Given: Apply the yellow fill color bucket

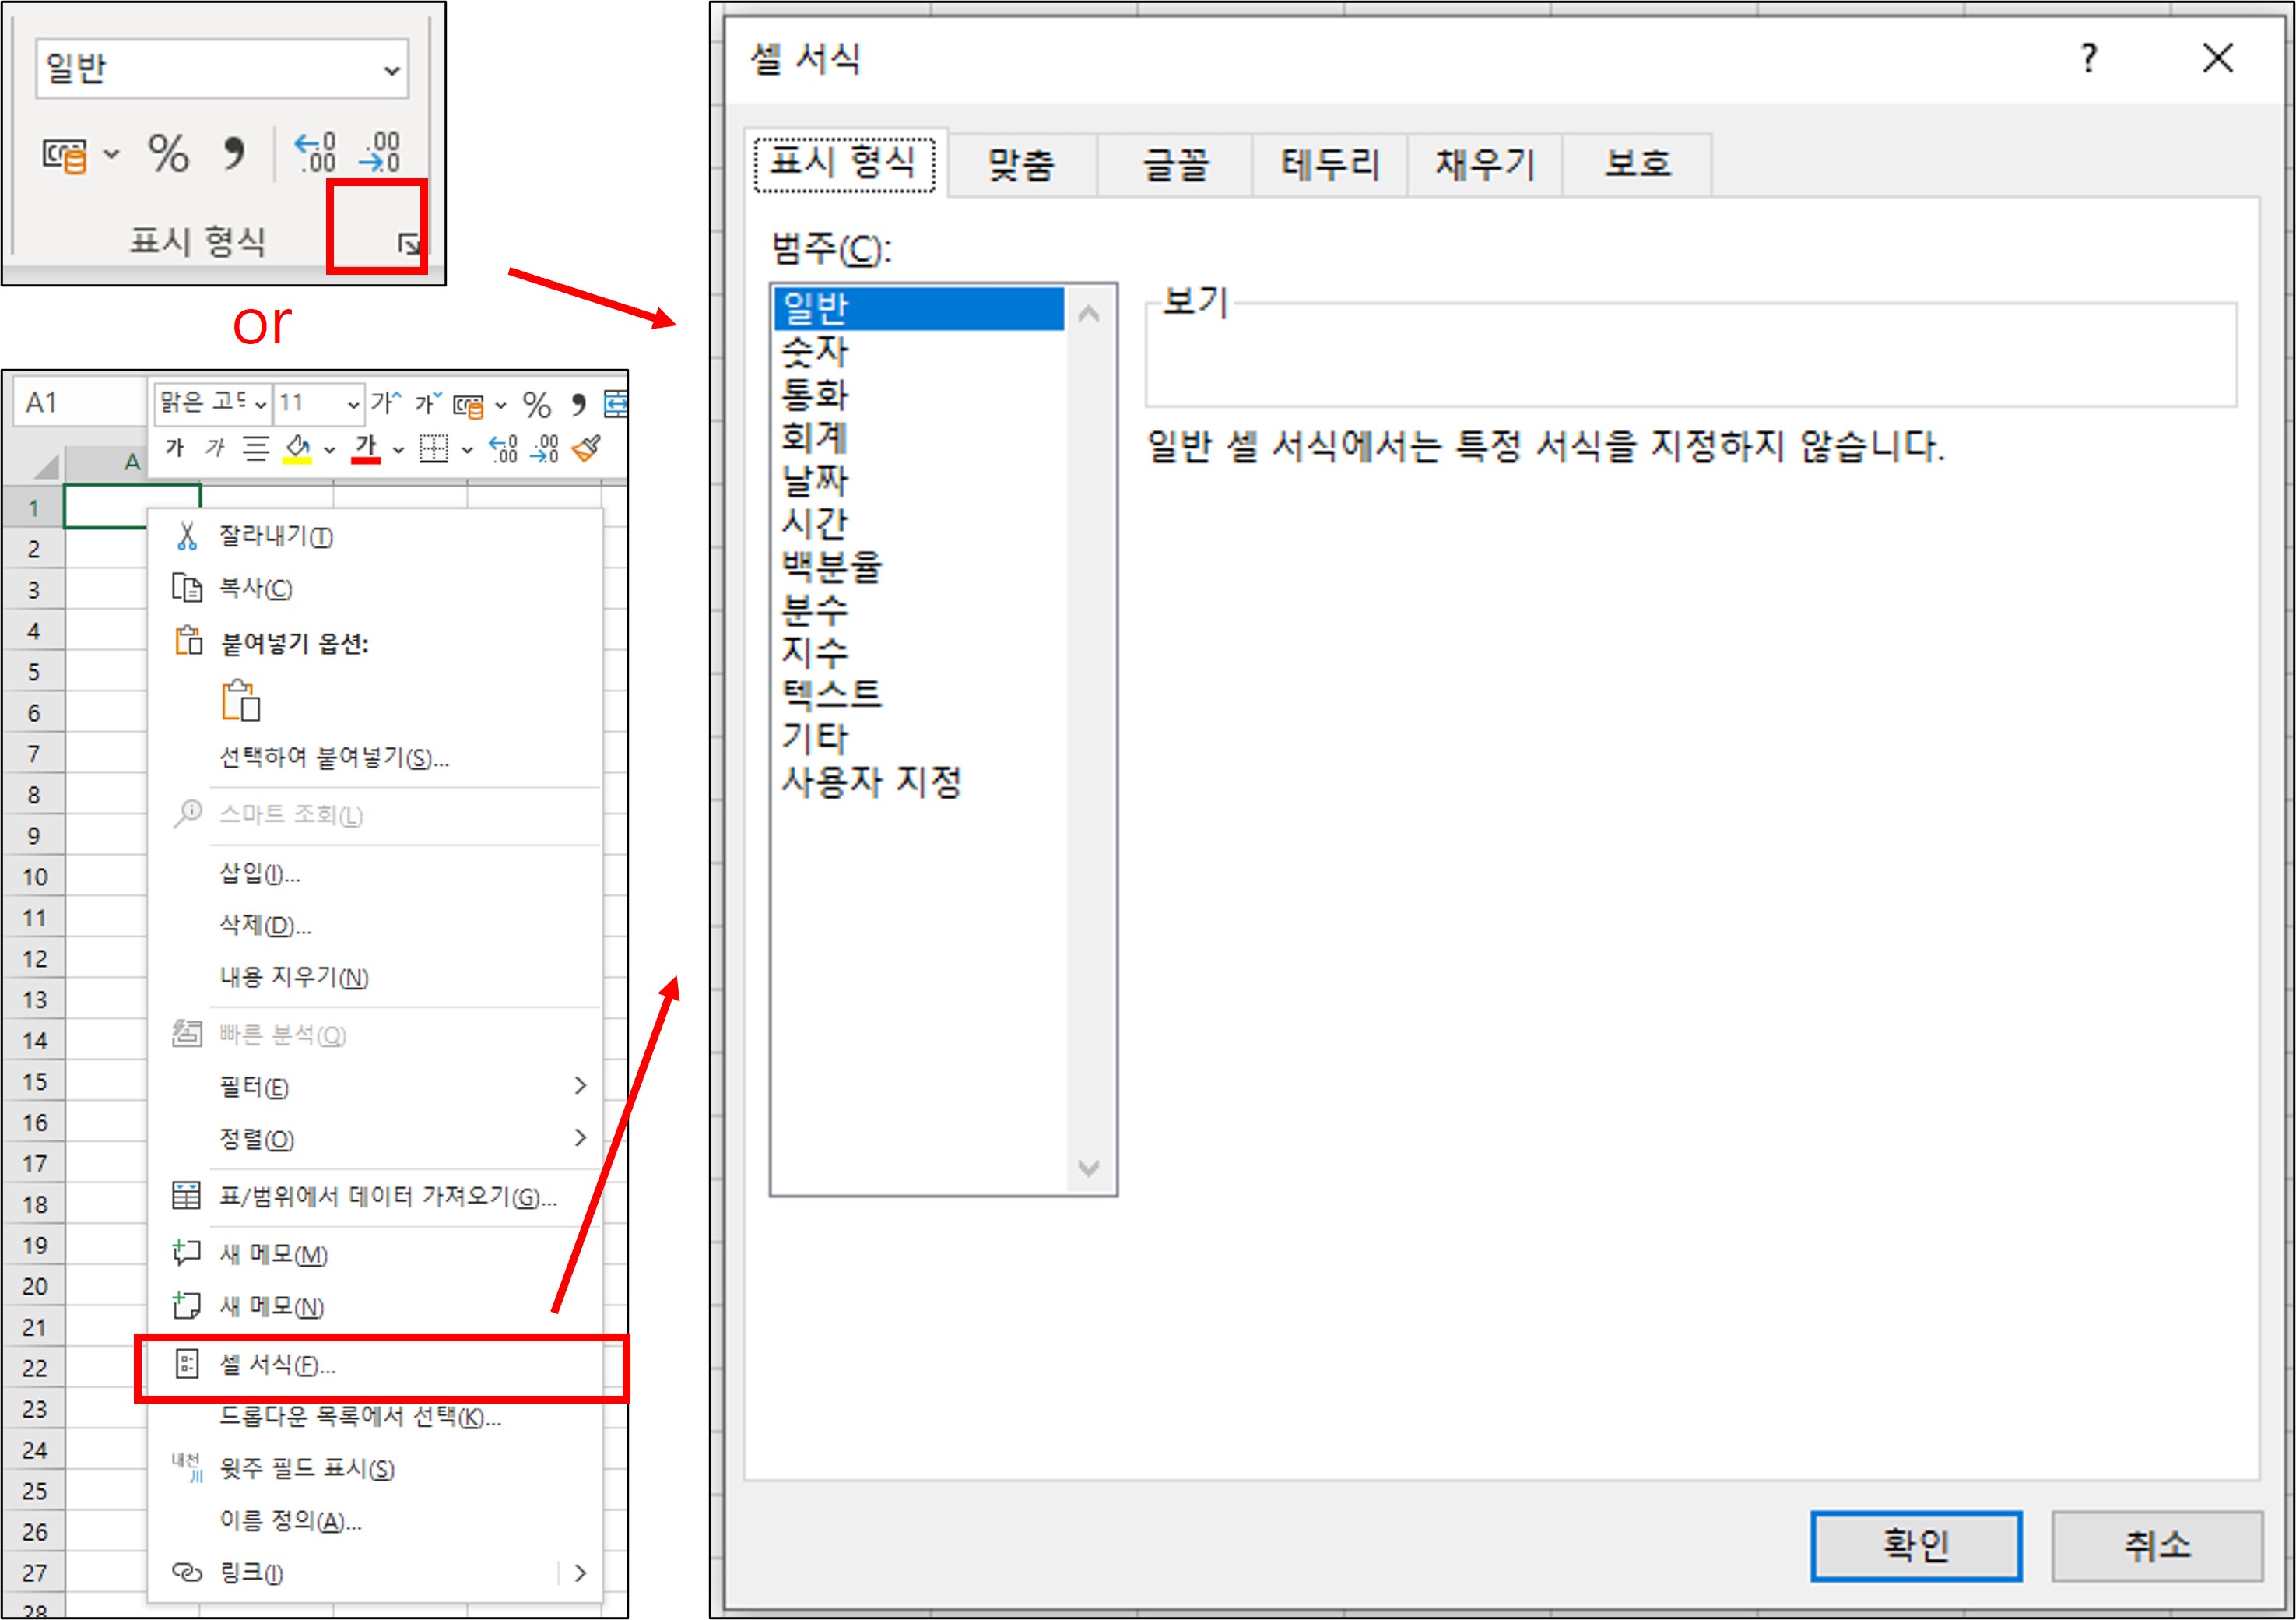Looking at the screenshot, I should [297, 449].
